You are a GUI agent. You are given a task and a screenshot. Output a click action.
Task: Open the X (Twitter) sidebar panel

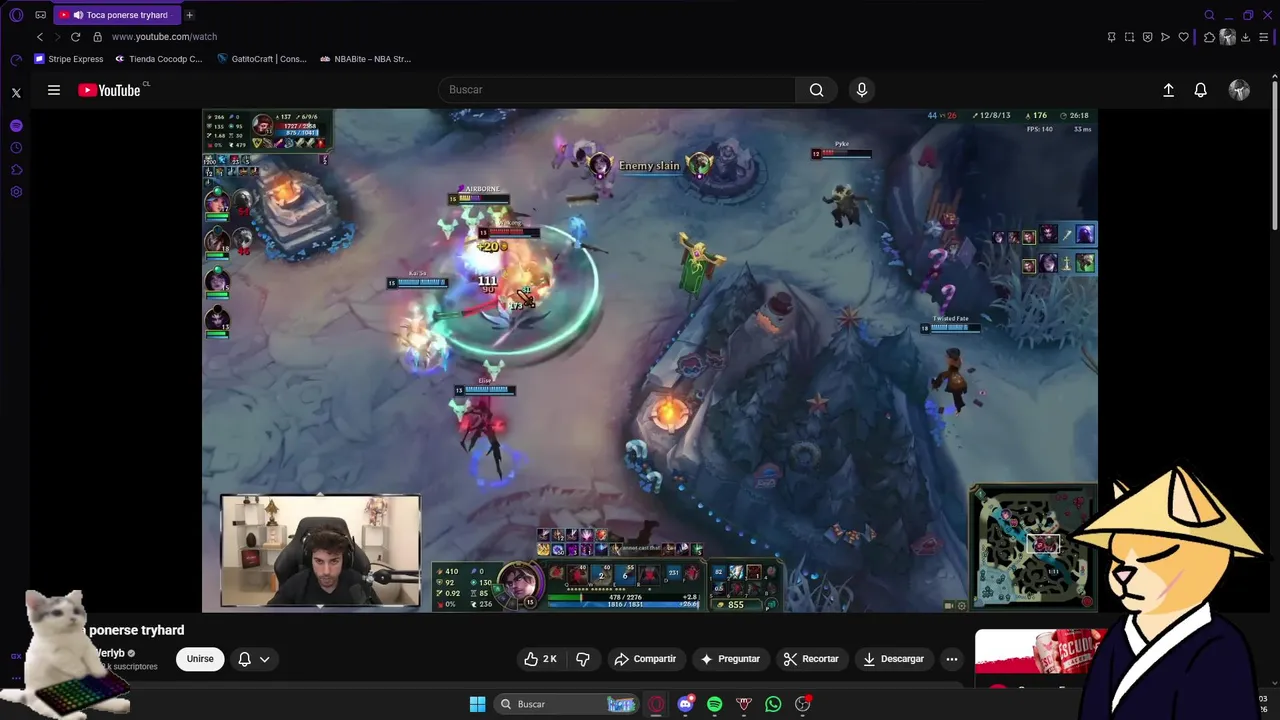coord(16,93)
